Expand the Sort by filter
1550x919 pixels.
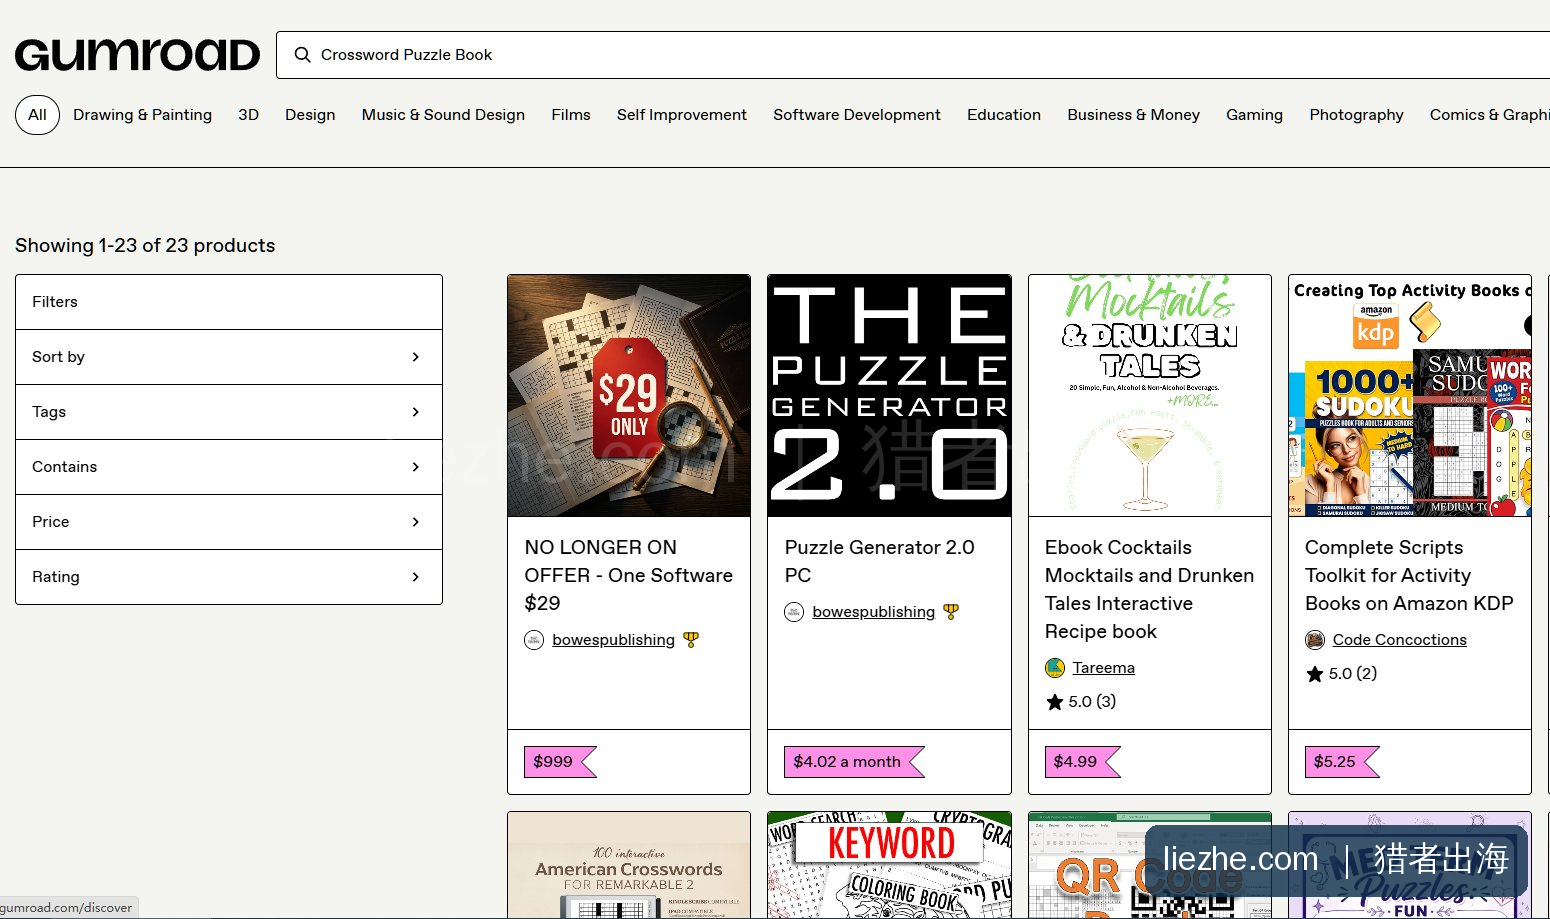[x=229, y=357]
